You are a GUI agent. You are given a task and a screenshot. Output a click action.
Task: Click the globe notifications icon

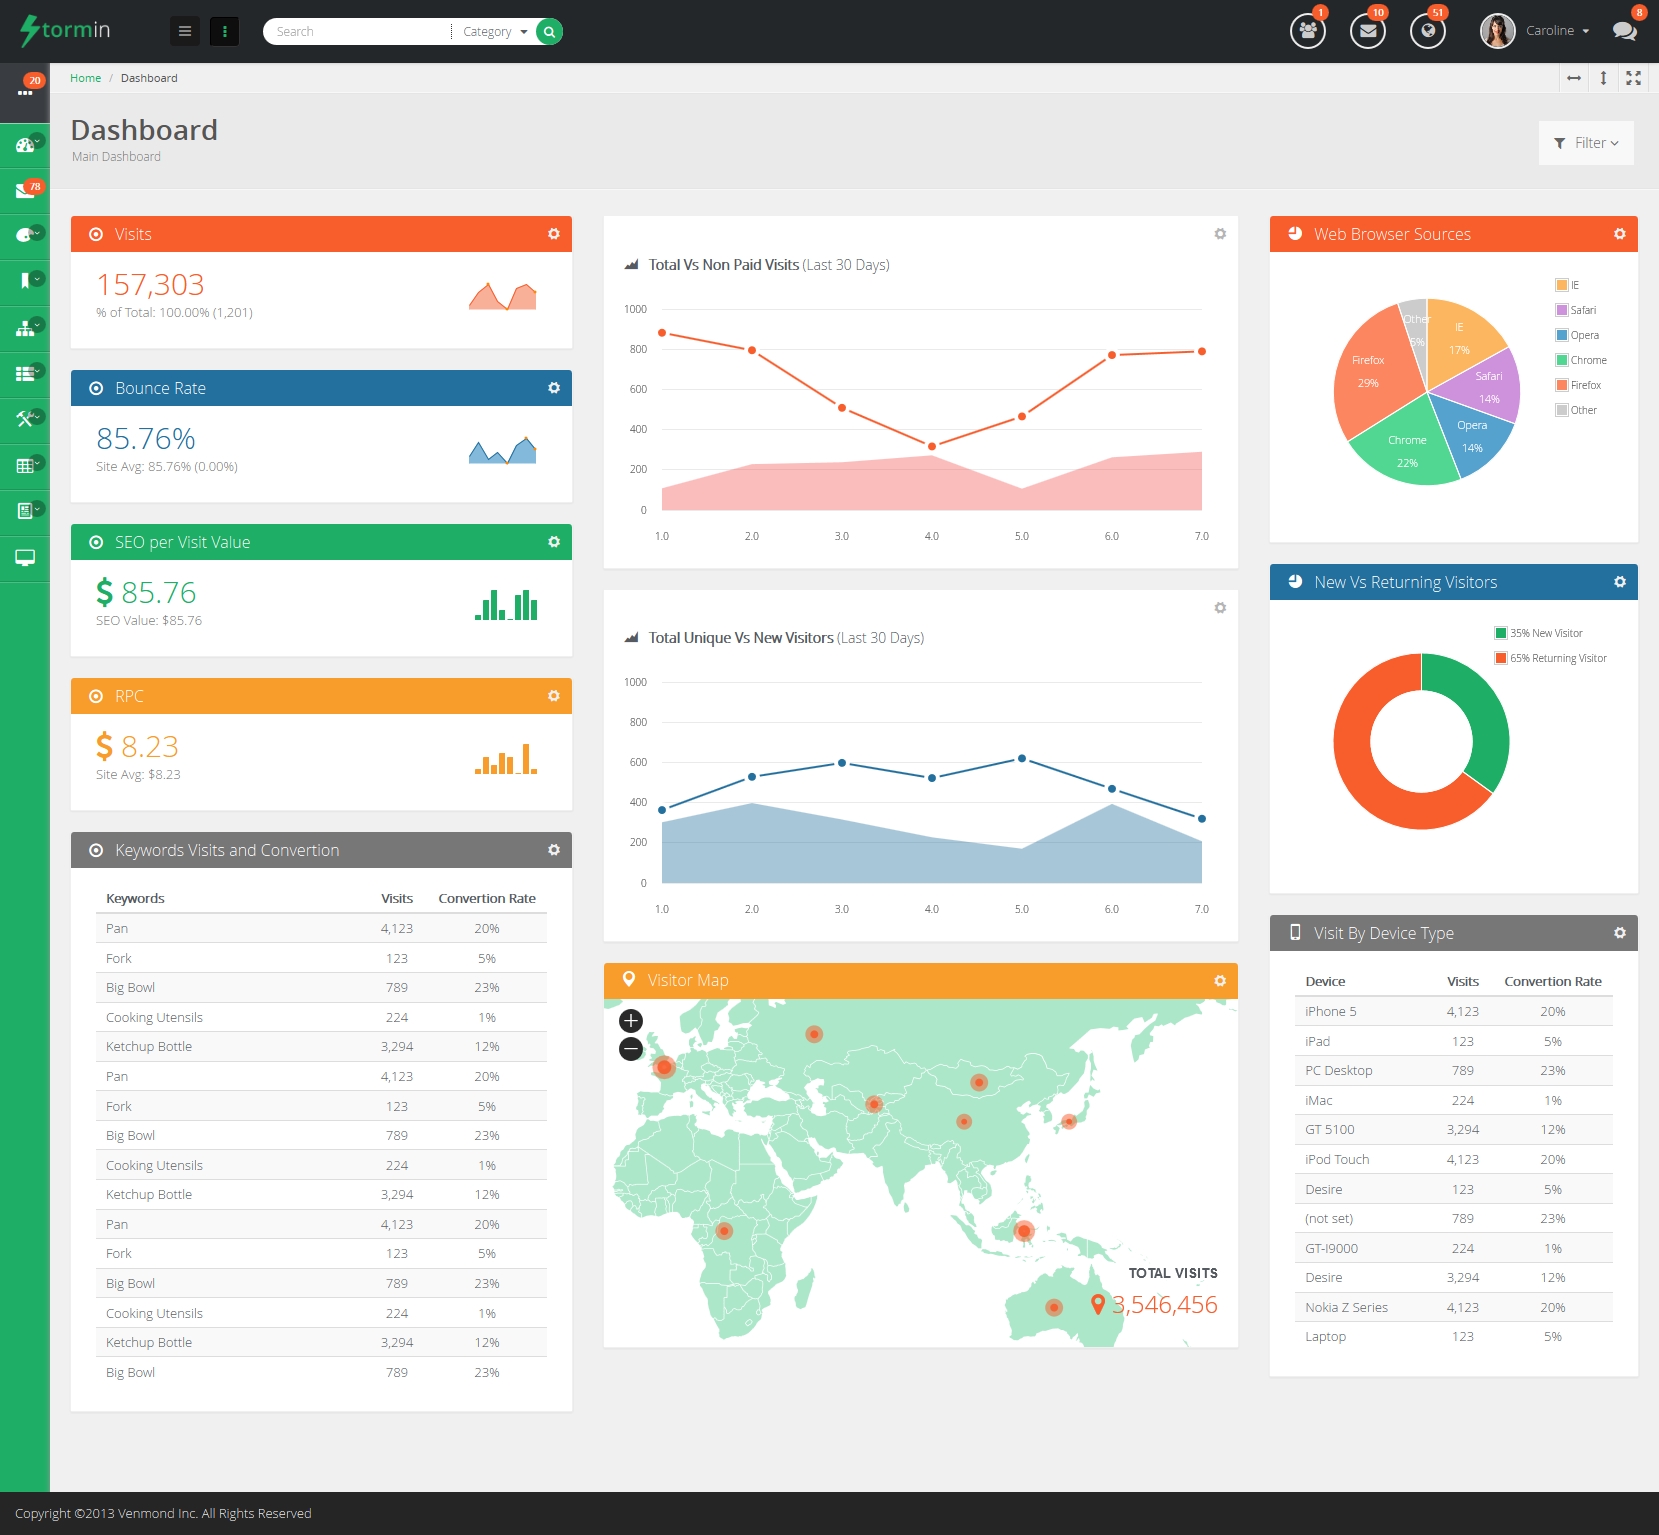tap(1427, 31)
